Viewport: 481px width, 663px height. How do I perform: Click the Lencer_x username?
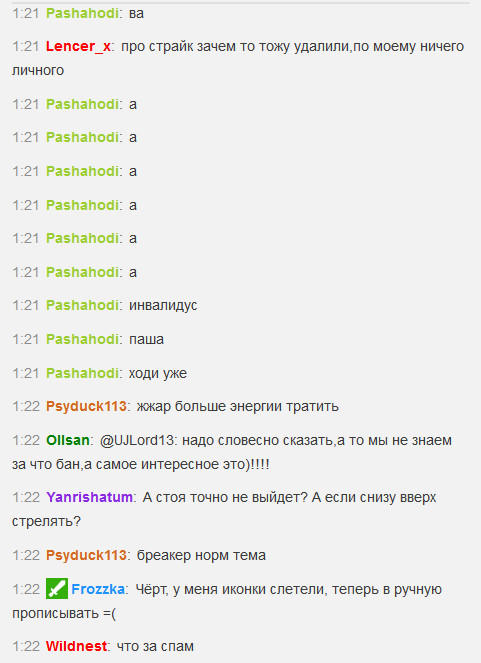pos(78,46)
